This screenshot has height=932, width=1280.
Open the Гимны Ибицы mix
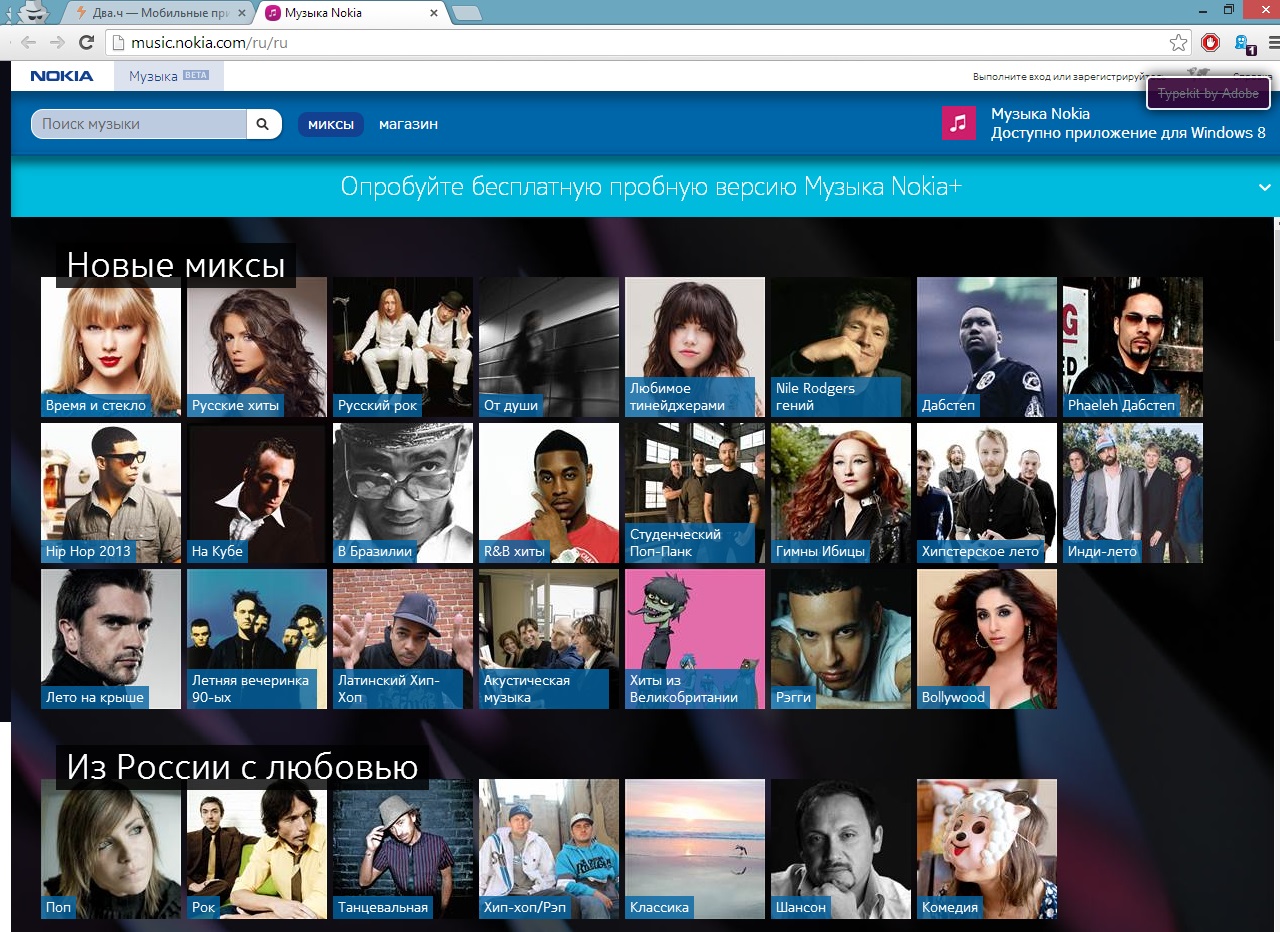(841, 493)
